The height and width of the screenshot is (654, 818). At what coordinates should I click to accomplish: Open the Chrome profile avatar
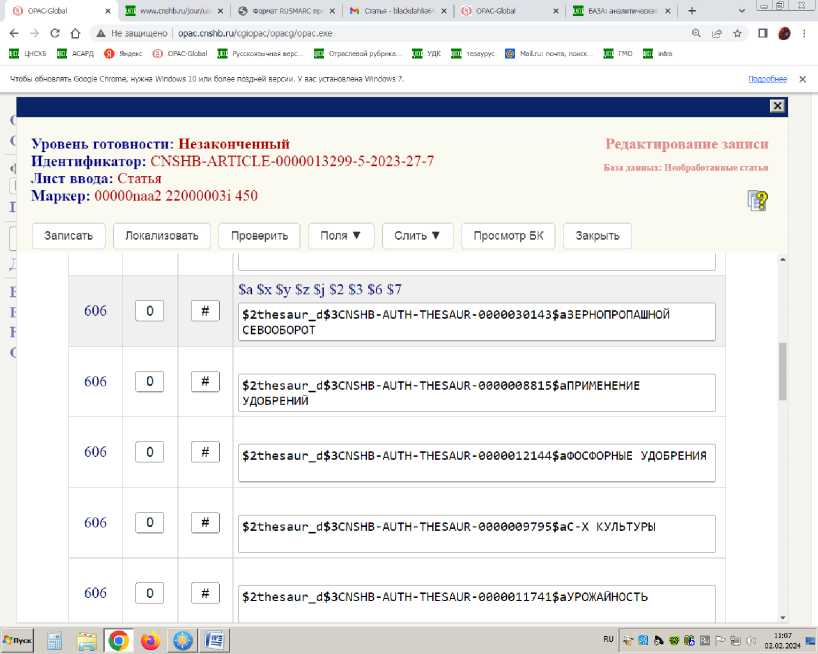pyautogui.click(x=784, y=33)
